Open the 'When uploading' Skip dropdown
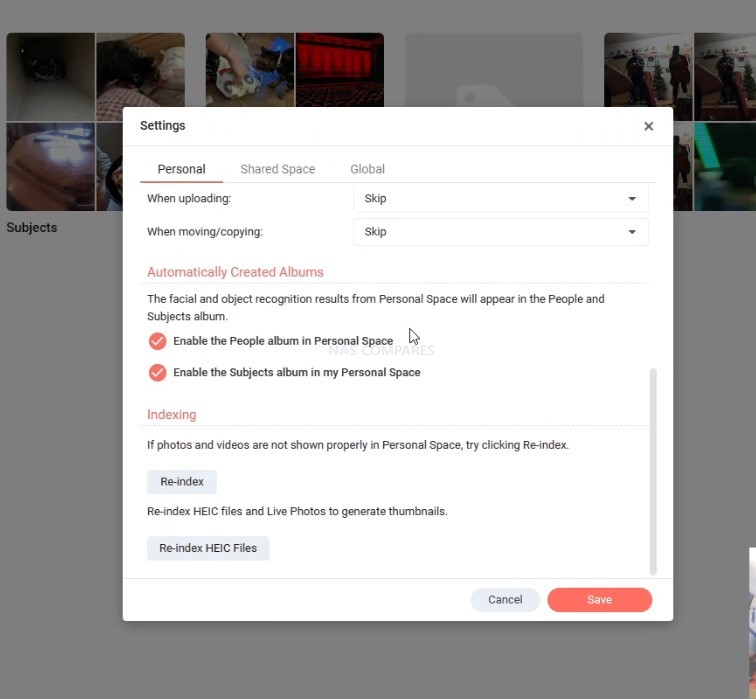756x699 pixels. coord(500,199)
